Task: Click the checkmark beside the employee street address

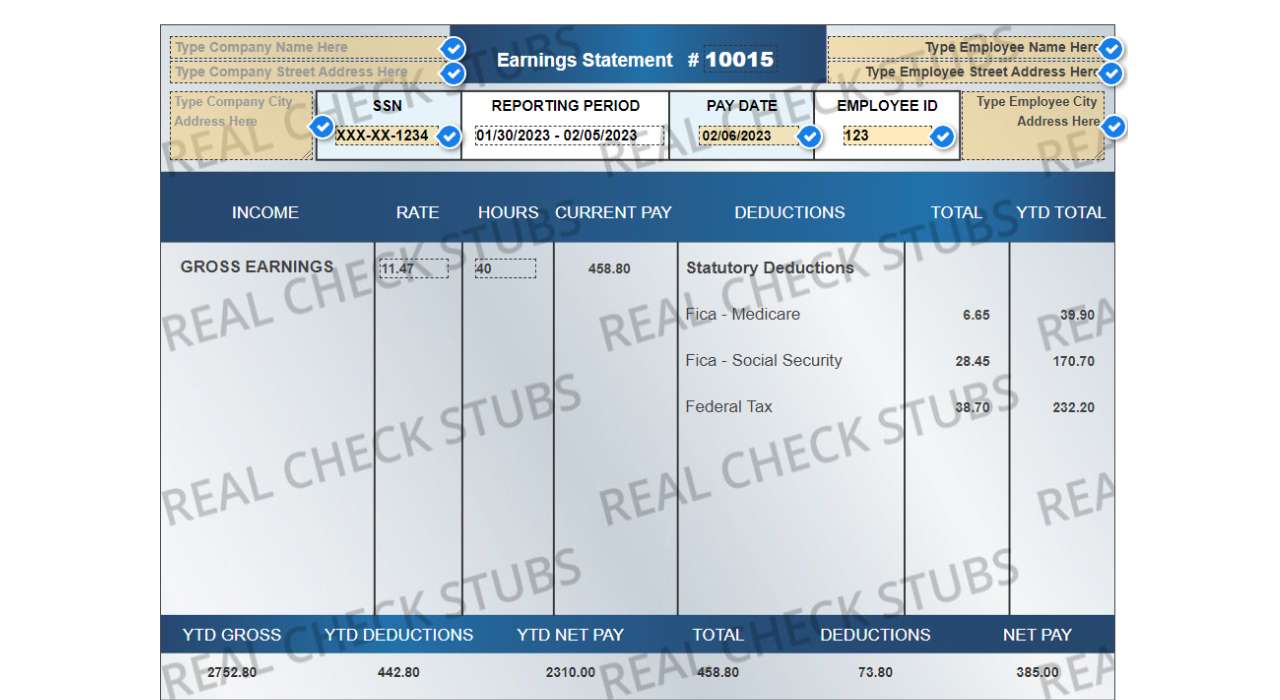Action: (1109, 72)
